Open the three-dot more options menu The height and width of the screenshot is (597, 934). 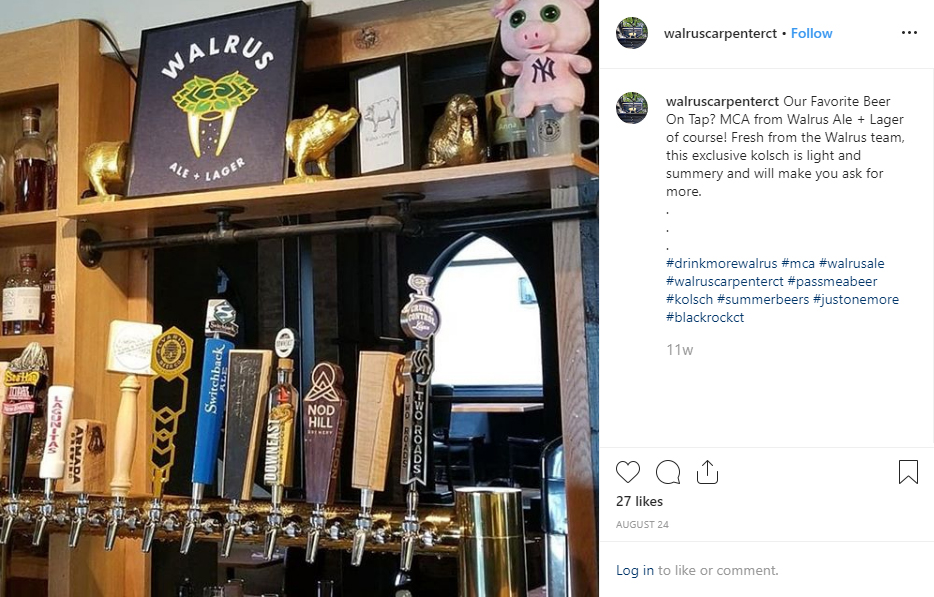[x=909, y=33]
